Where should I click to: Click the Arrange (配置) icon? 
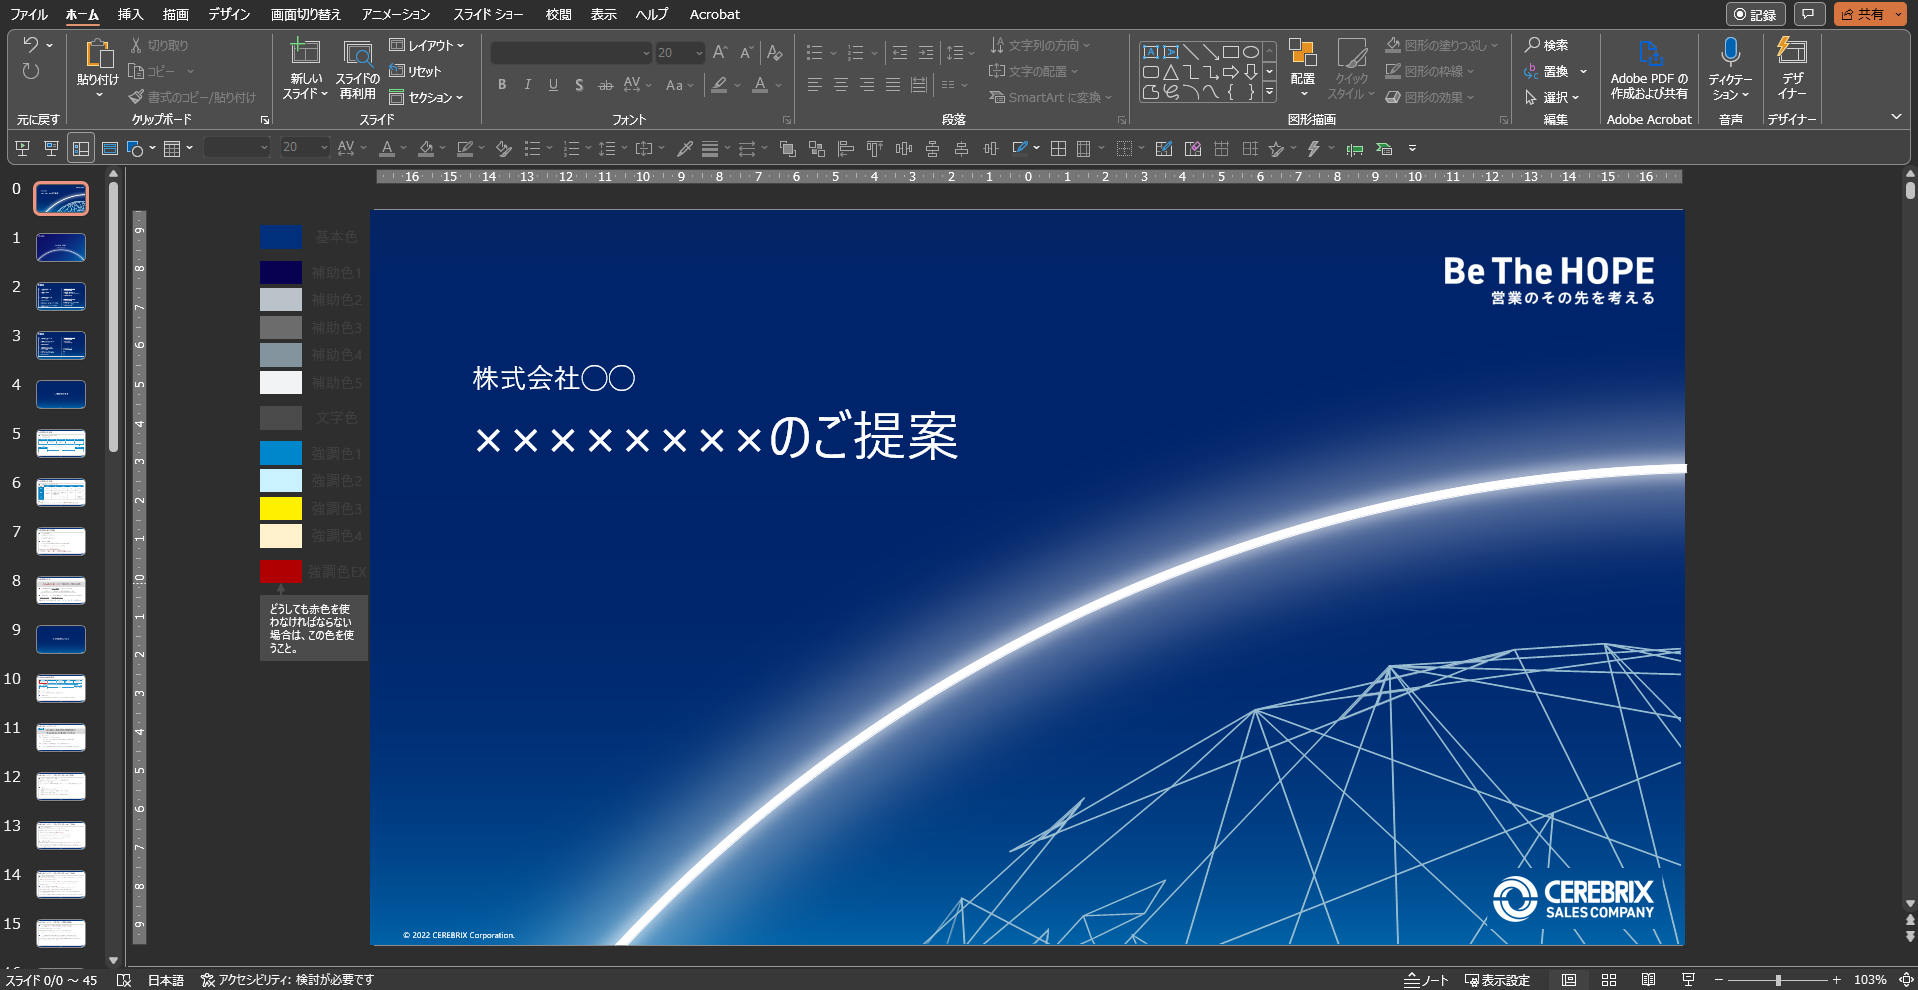1302,53
